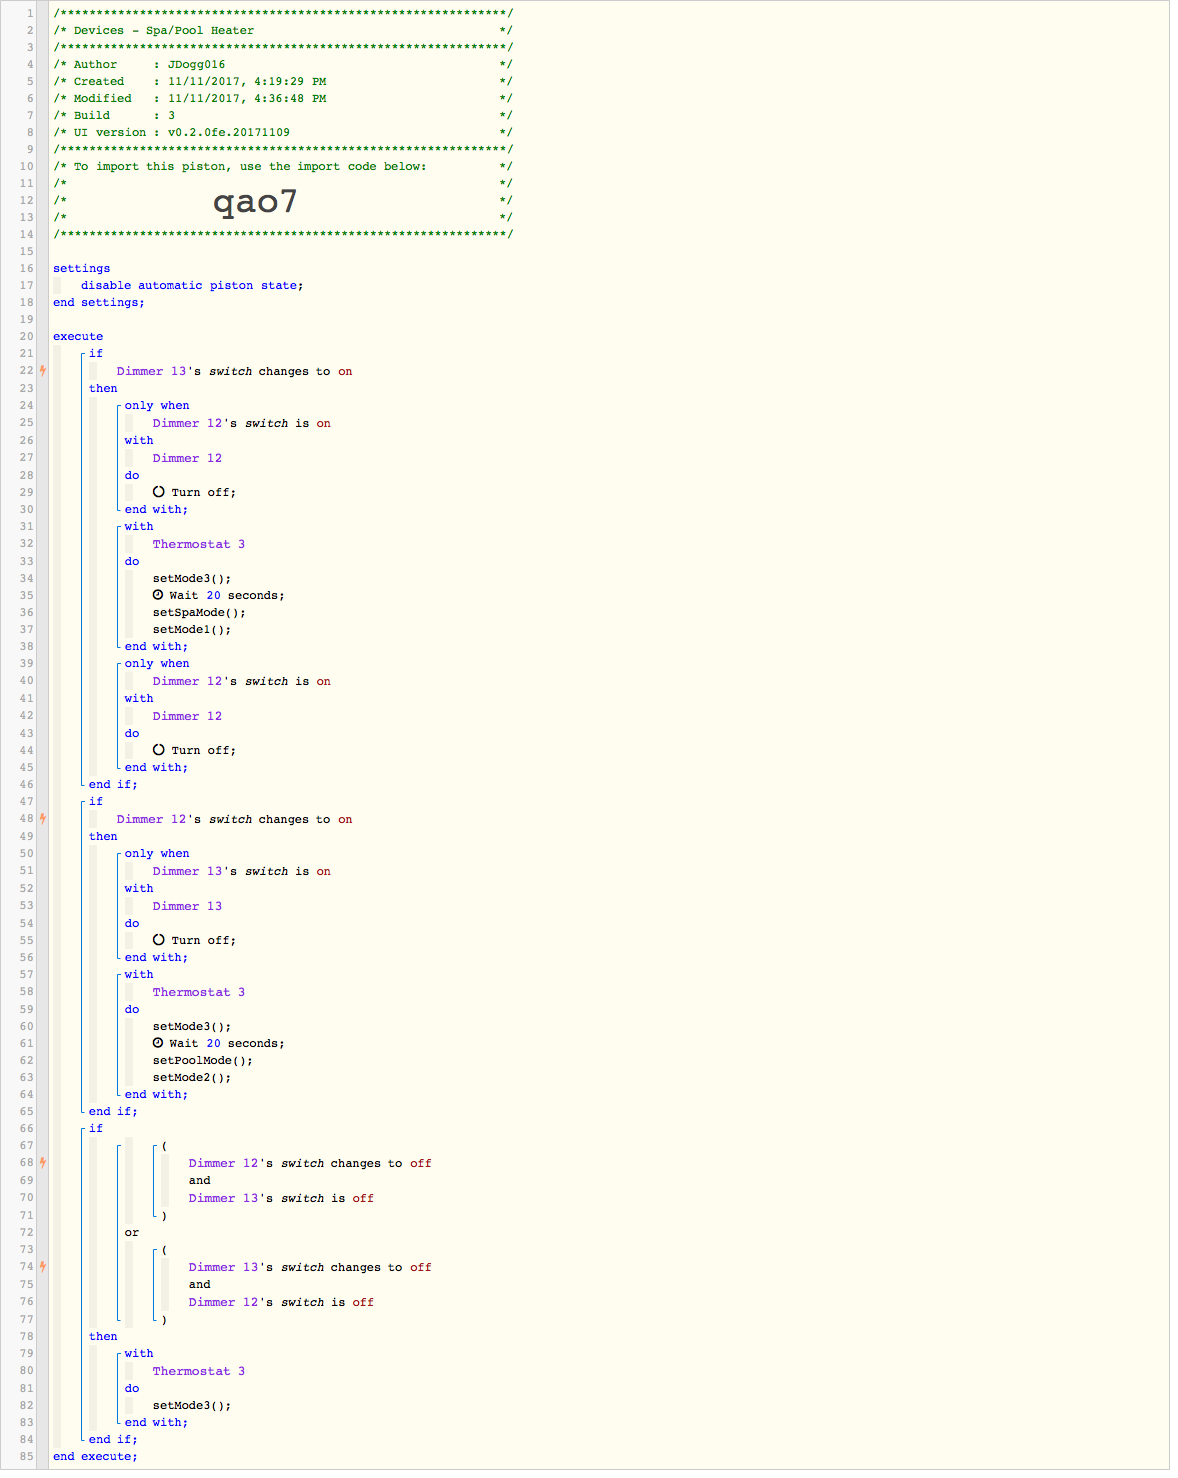Click 'end execute;' on the last line

(x=95, y=1456)
